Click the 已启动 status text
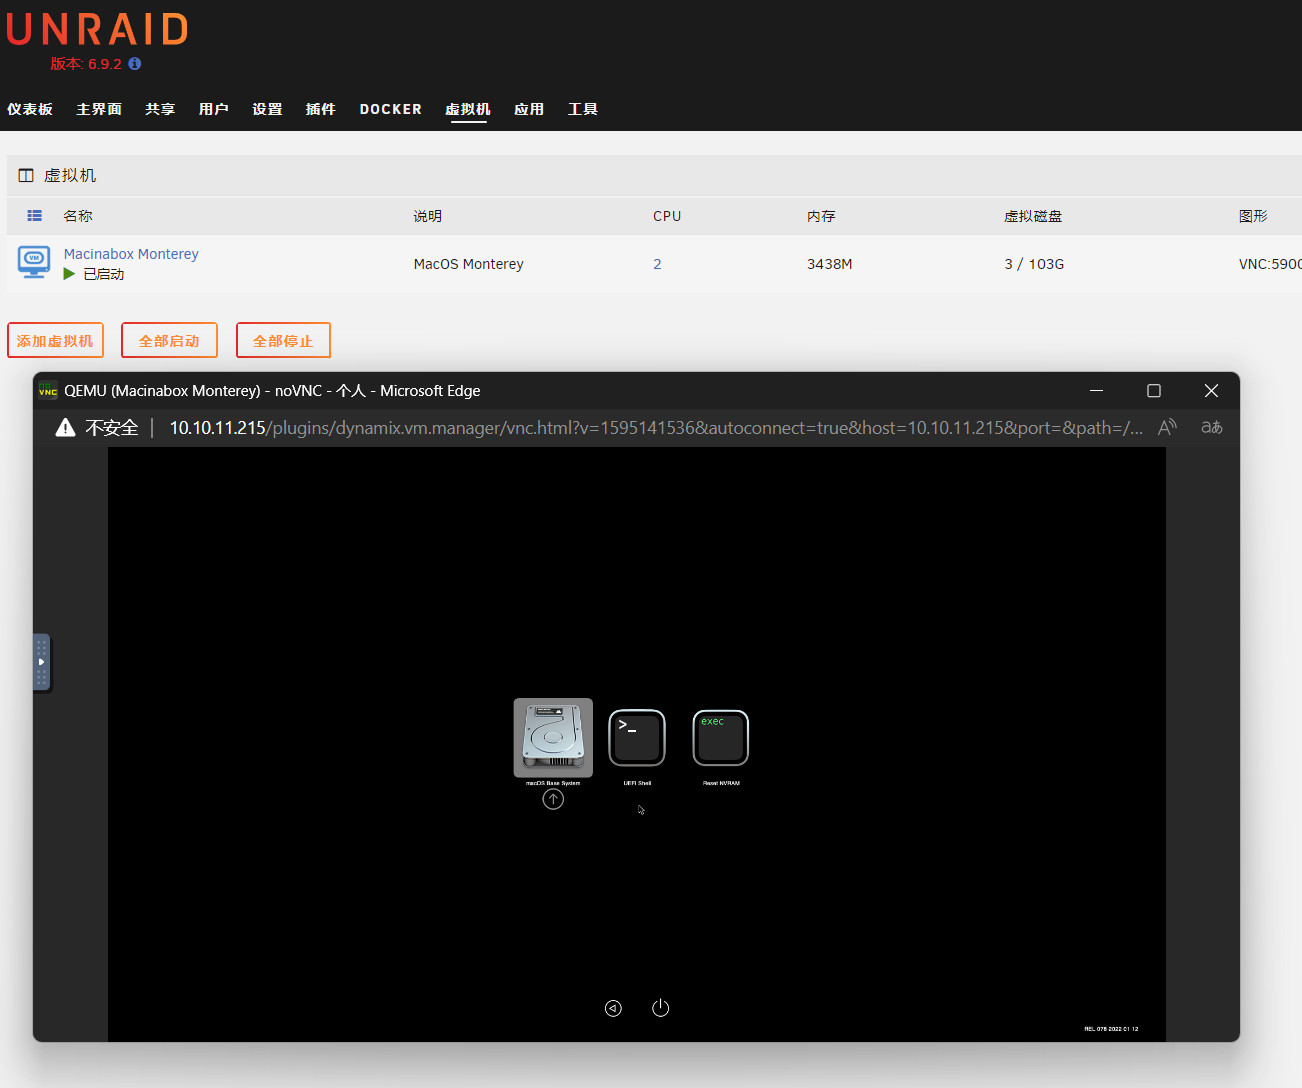 coord(104,274)
